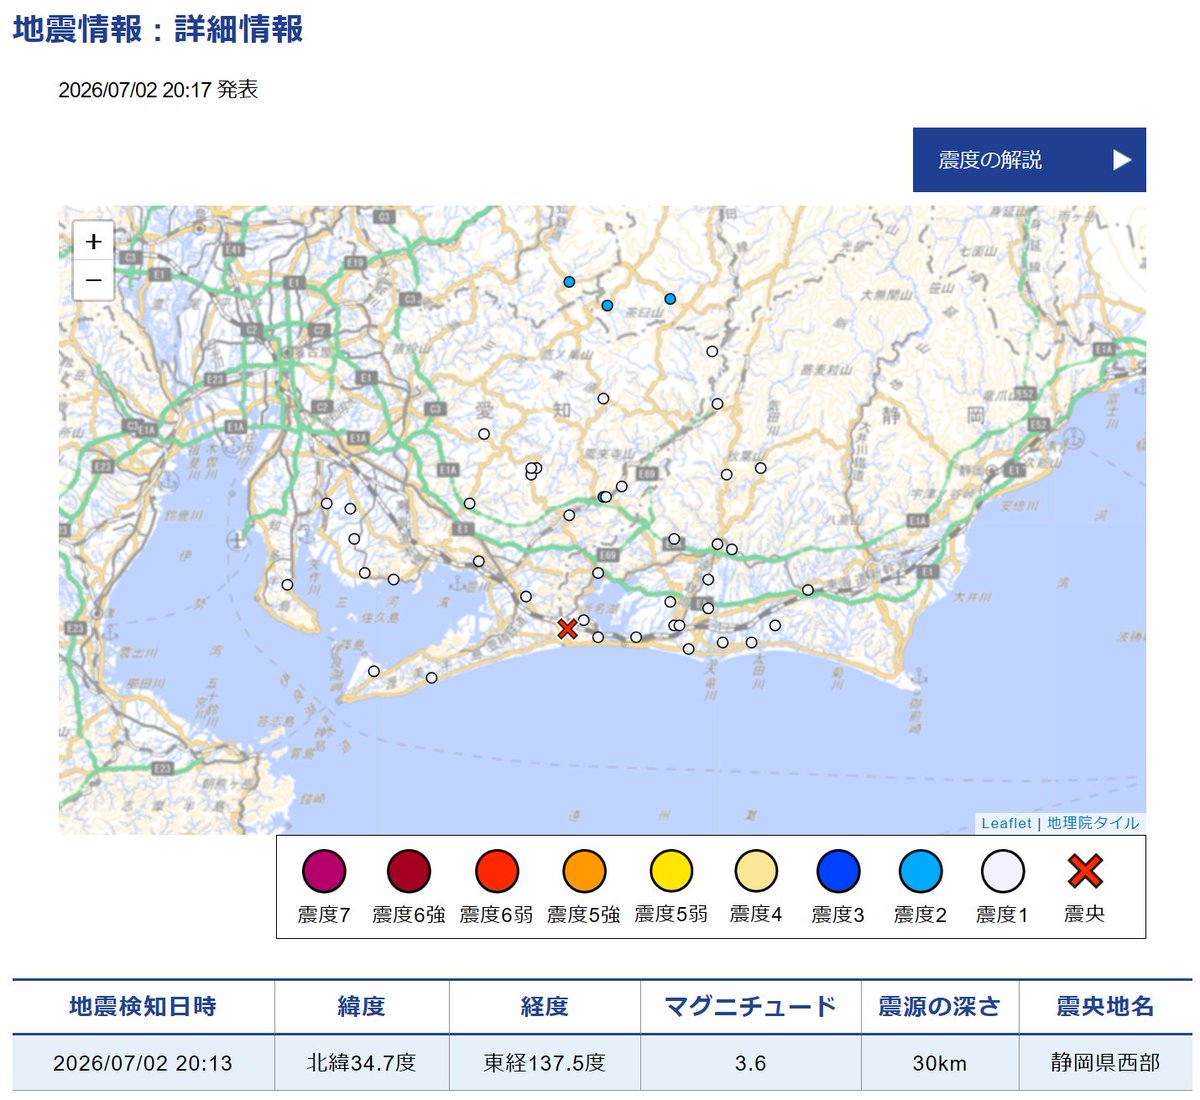This screenshot has height=1100, width=1200.
Task: Click the white marker on Chita peninsula
Action: (287, 585)
